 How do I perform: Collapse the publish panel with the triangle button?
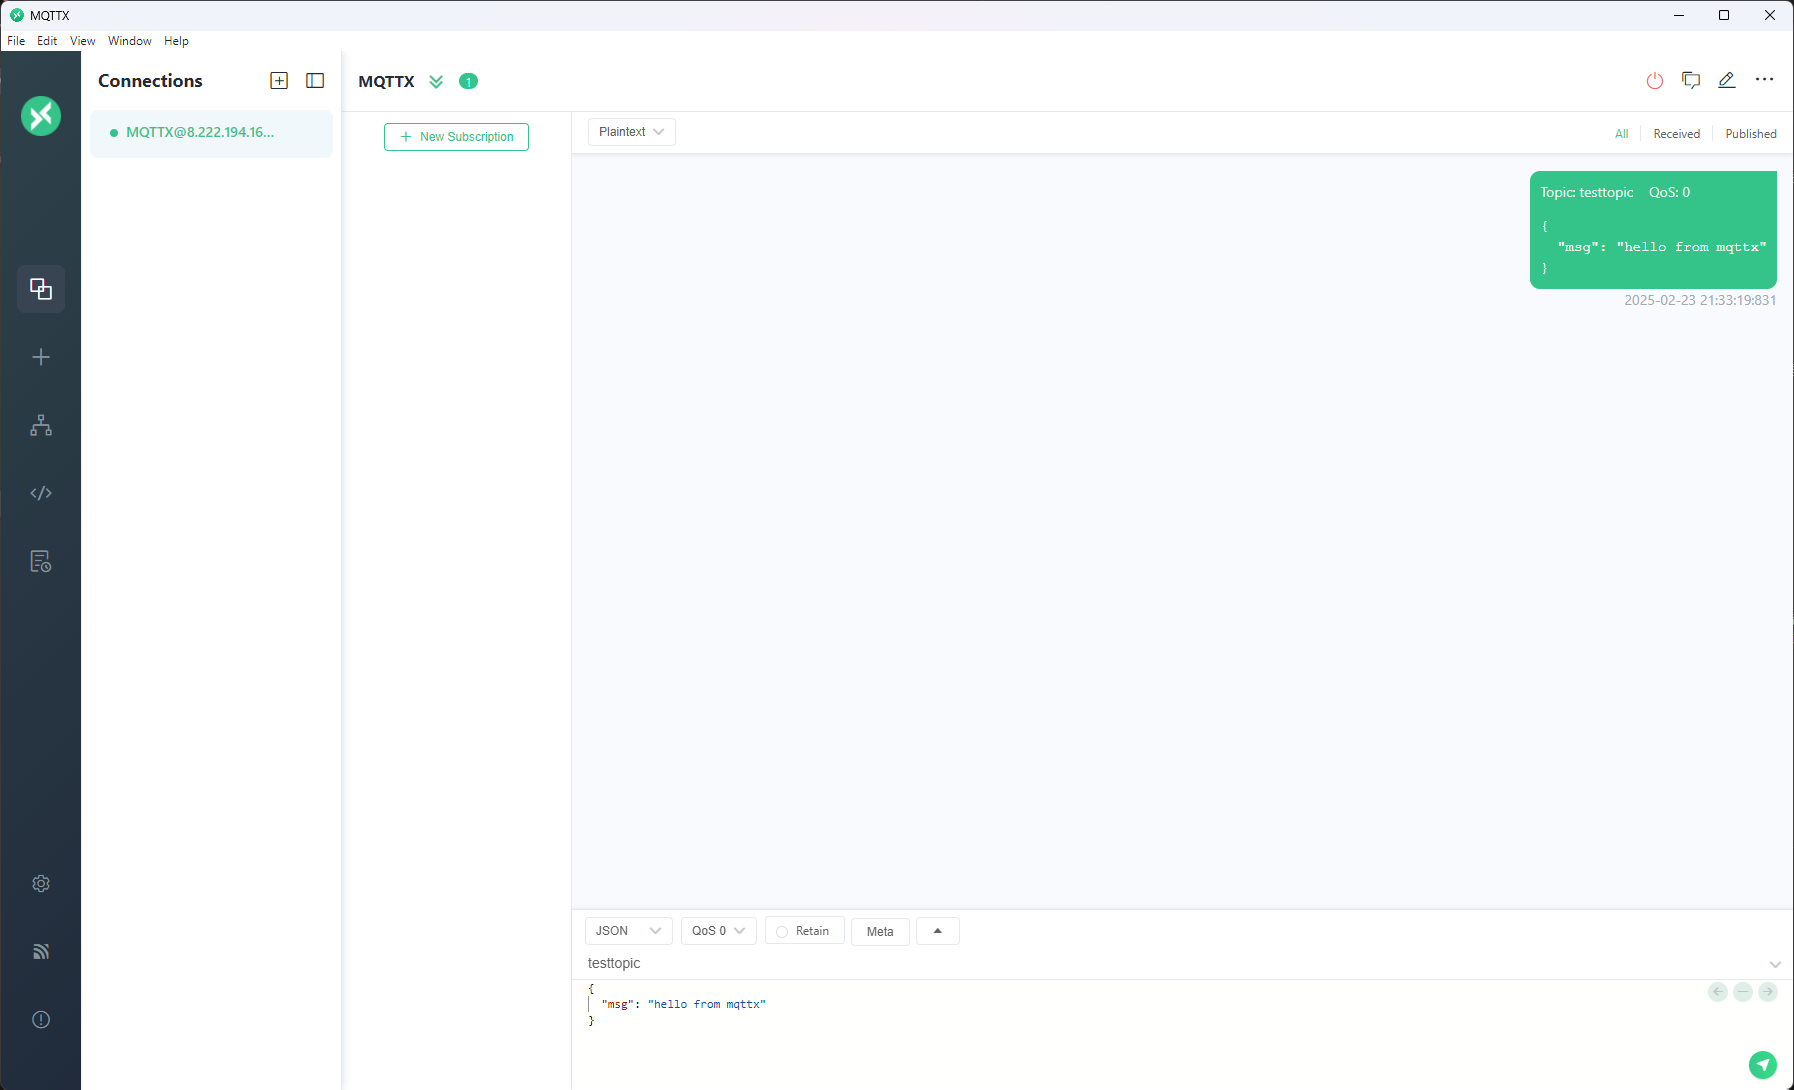pyautogui.click(x=938, y=931)
